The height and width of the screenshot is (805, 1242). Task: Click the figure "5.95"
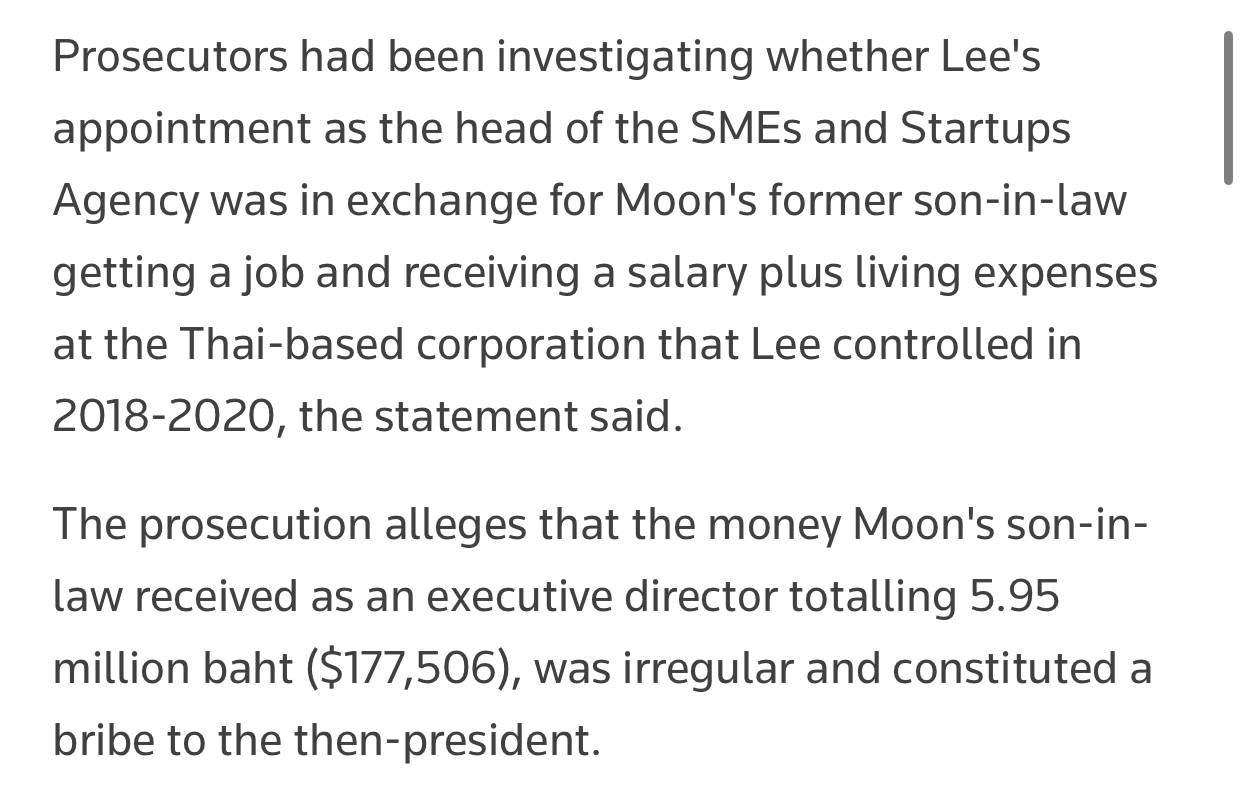(x=1013, y=597)
